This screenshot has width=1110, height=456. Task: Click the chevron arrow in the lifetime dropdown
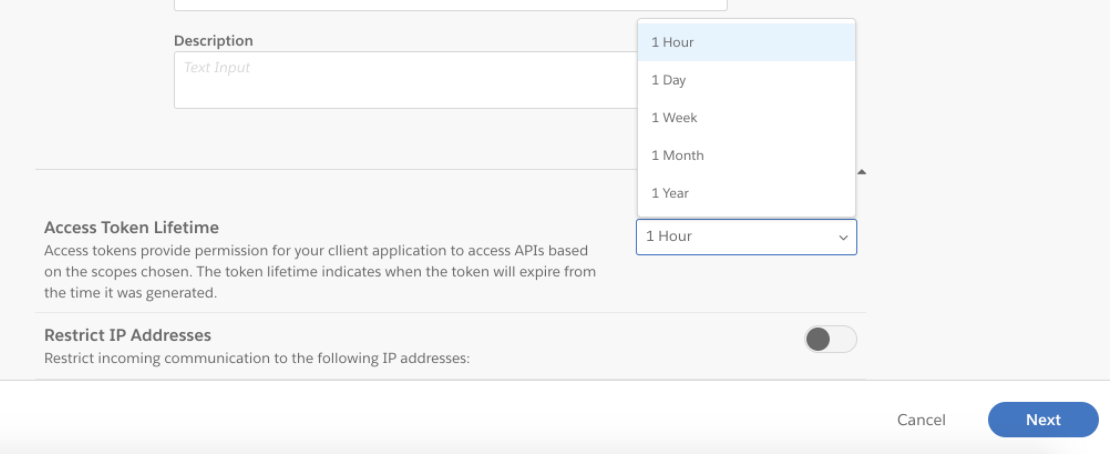(842, 238)
